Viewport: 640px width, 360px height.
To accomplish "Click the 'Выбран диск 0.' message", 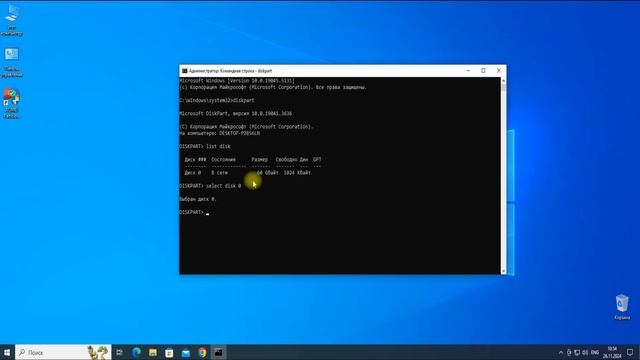I will point(198,199).
